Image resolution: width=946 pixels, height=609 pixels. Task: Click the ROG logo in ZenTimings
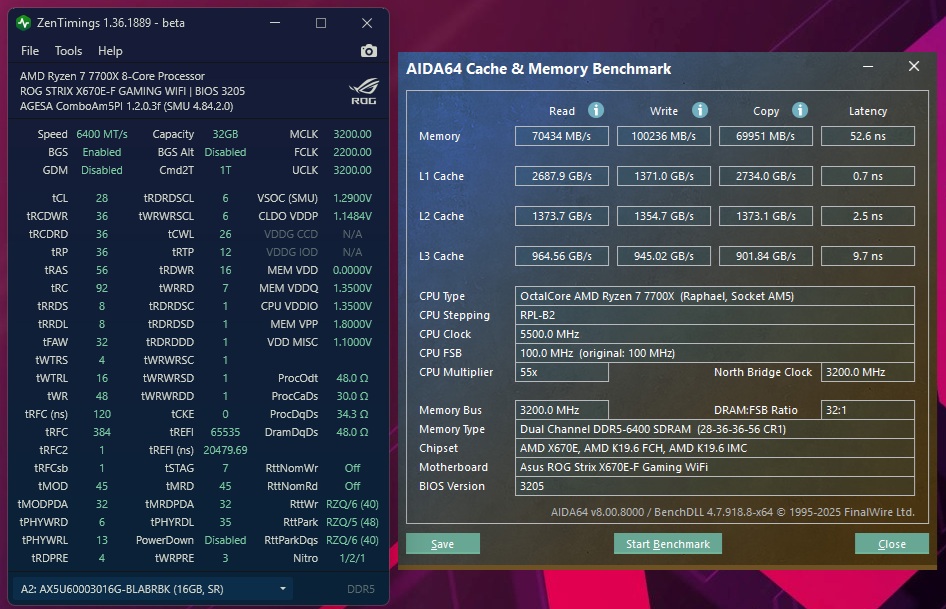364,91
